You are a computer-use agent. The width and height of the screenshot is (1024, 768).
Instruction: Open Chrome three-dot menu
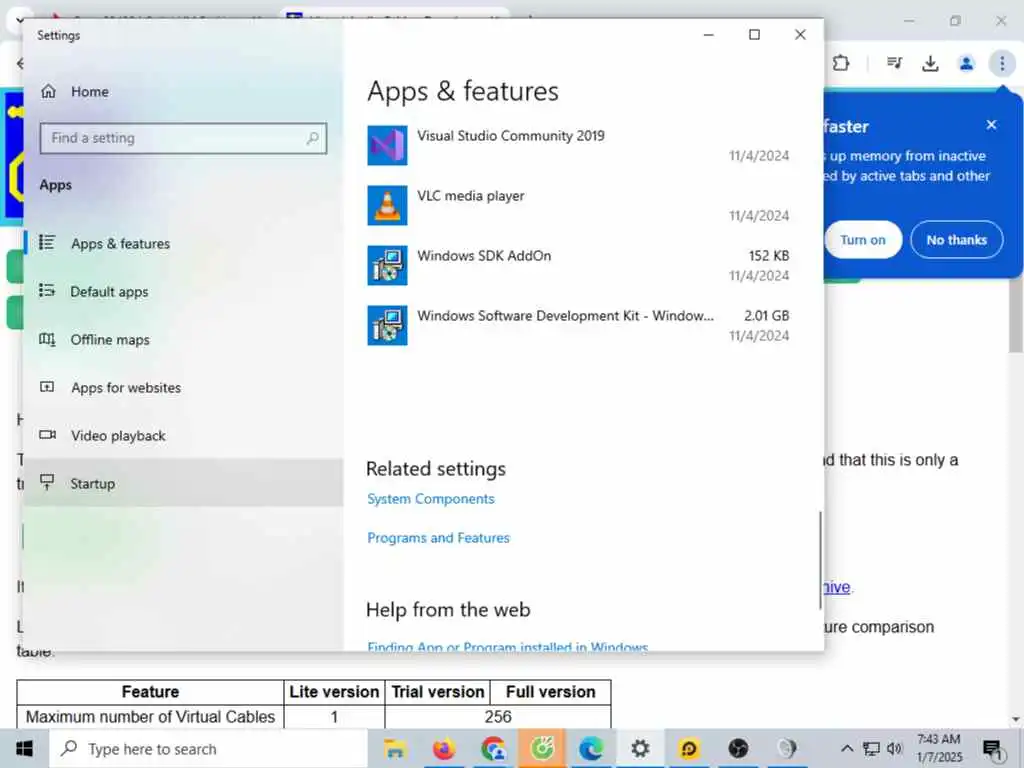(1002, 63)
